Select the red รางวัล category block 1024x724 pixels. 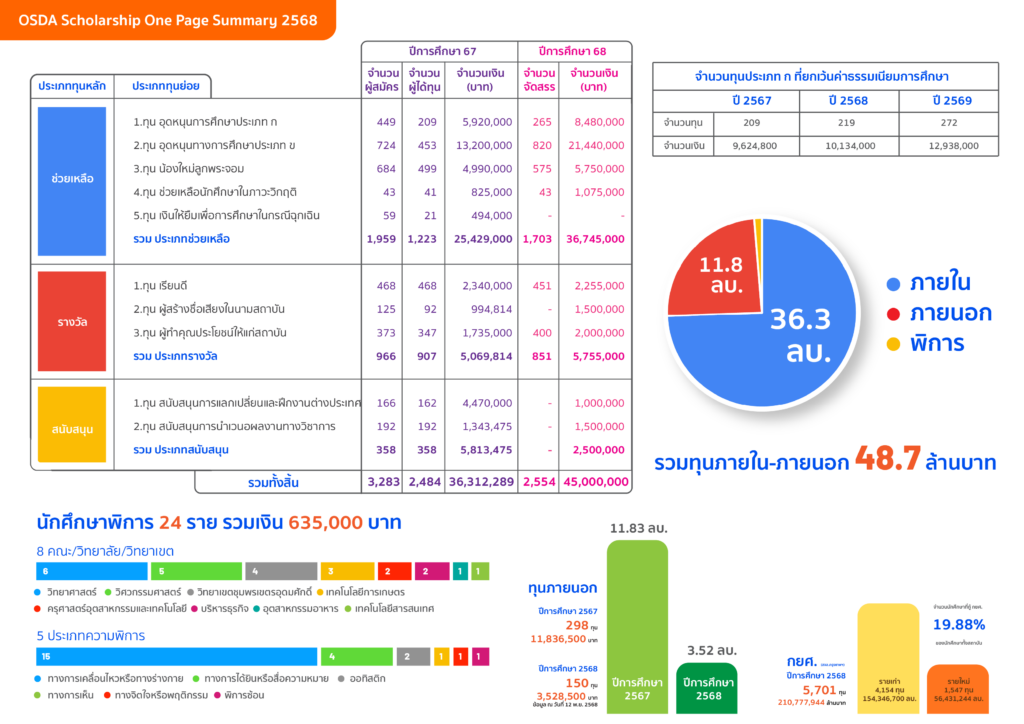[x=72, y=321]
